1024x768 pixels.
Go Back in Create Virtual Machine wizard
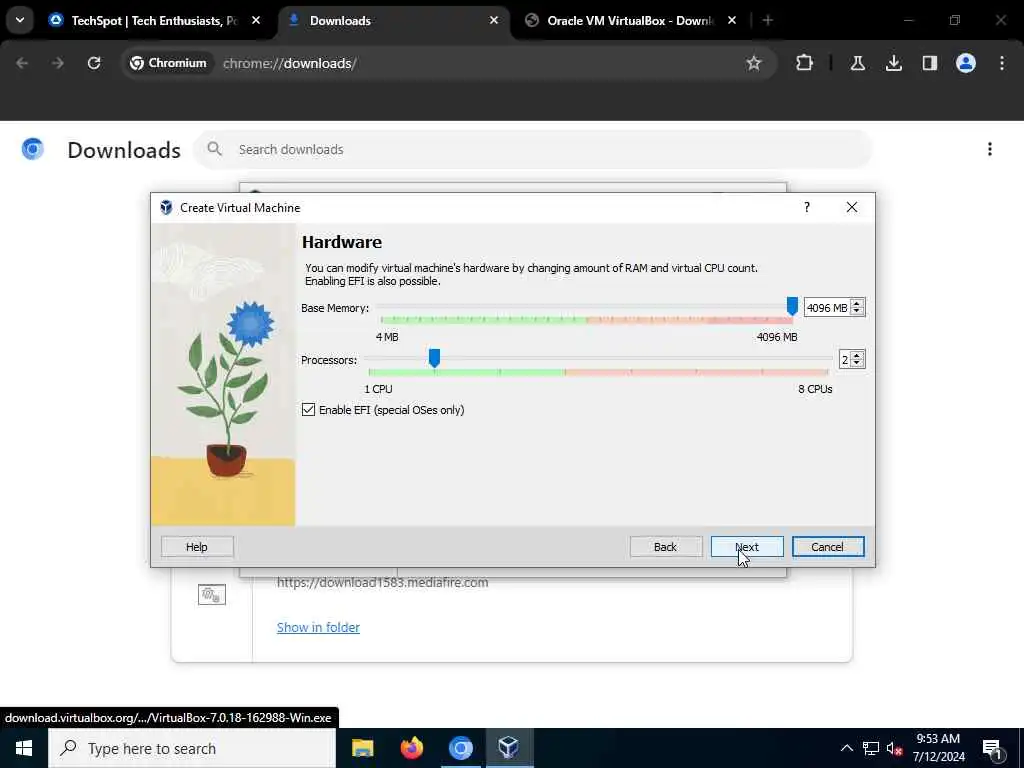coord(665,547)
